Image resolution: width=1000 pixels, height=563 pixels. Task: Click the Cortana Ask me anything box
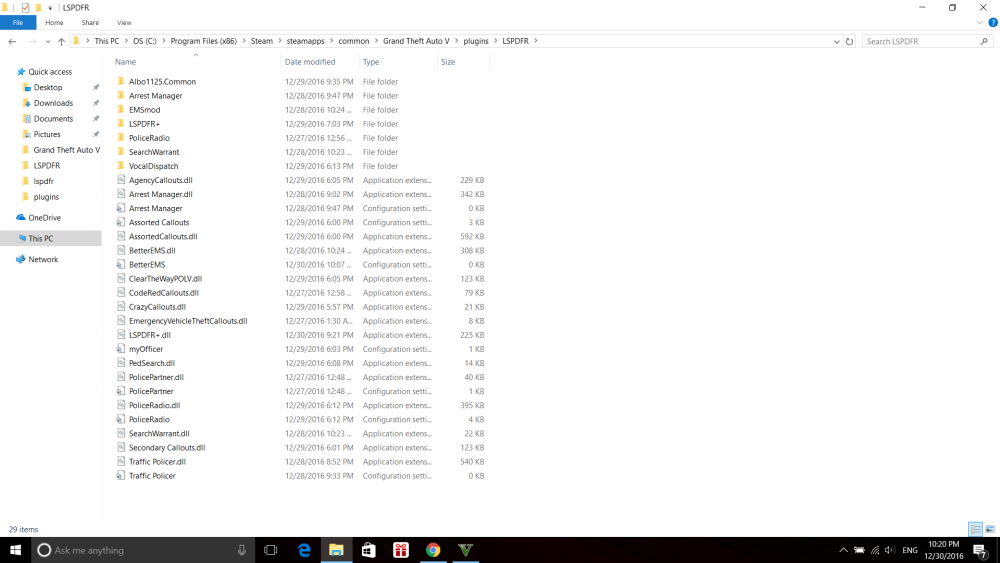(x=143, y=550)
